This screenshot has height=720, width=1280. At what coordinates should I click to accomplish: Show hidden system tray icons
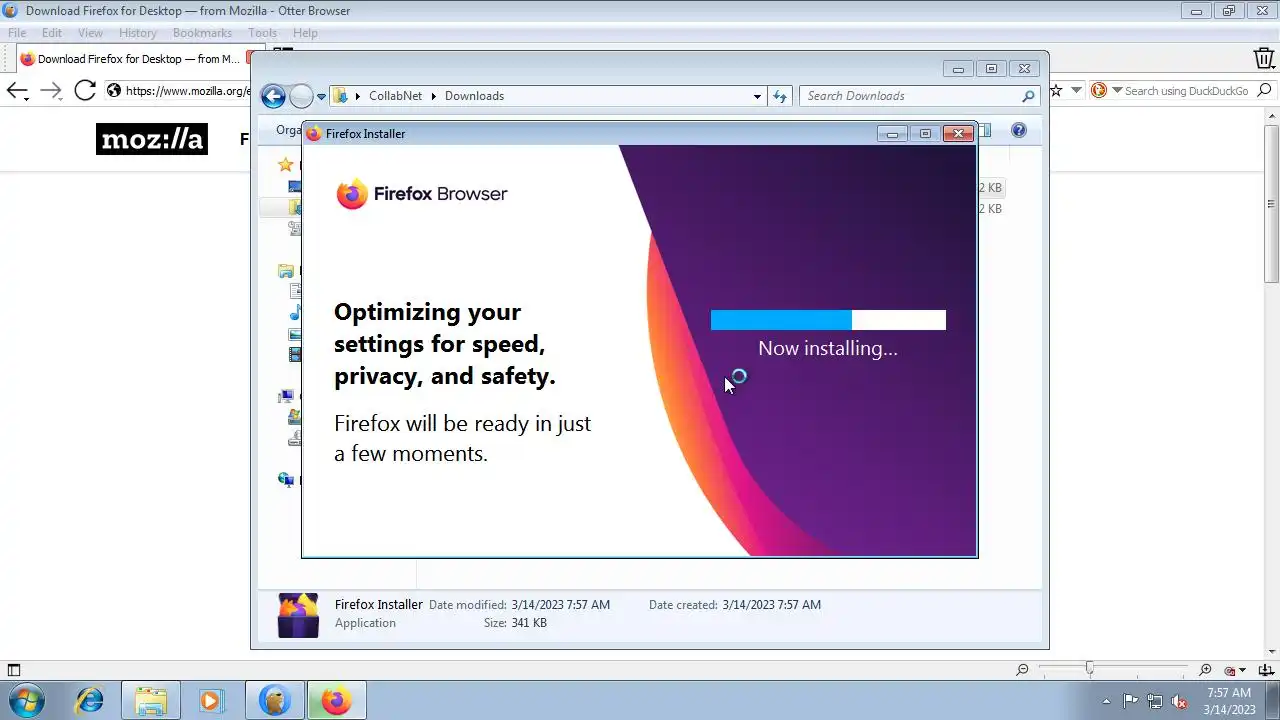pos(1106,701)
